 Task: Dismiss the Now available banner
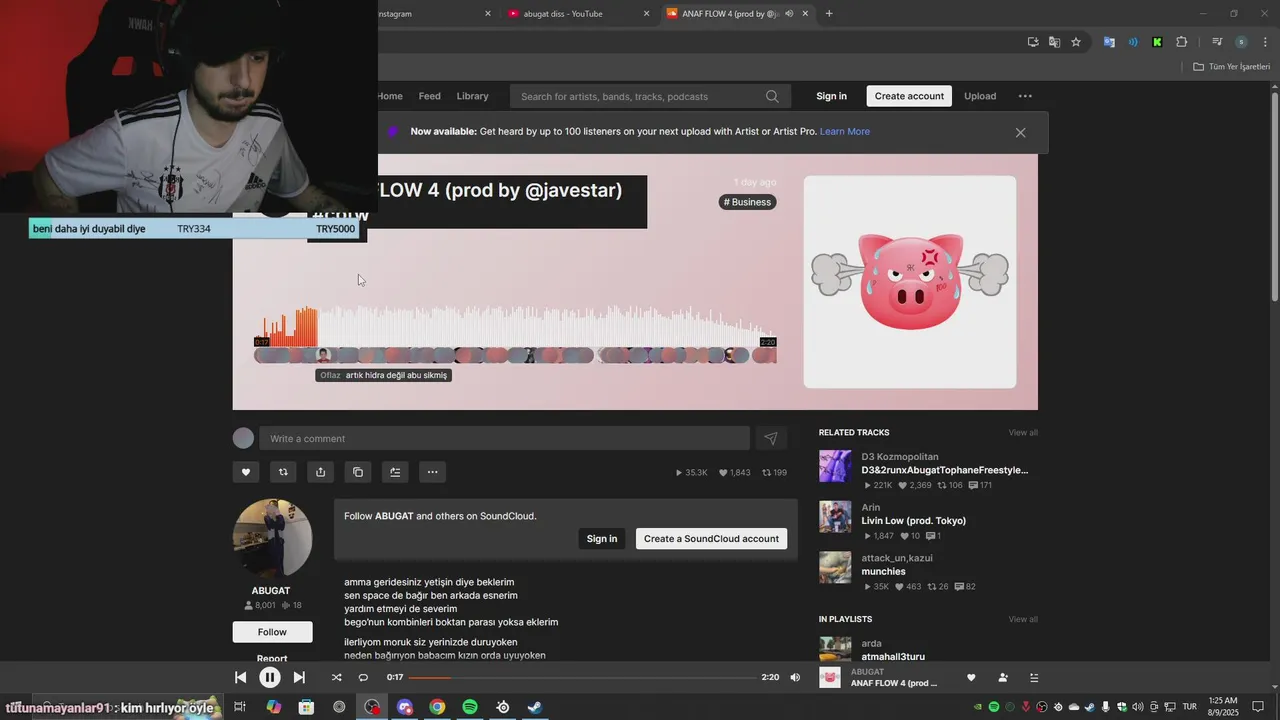pos(1020,132)
